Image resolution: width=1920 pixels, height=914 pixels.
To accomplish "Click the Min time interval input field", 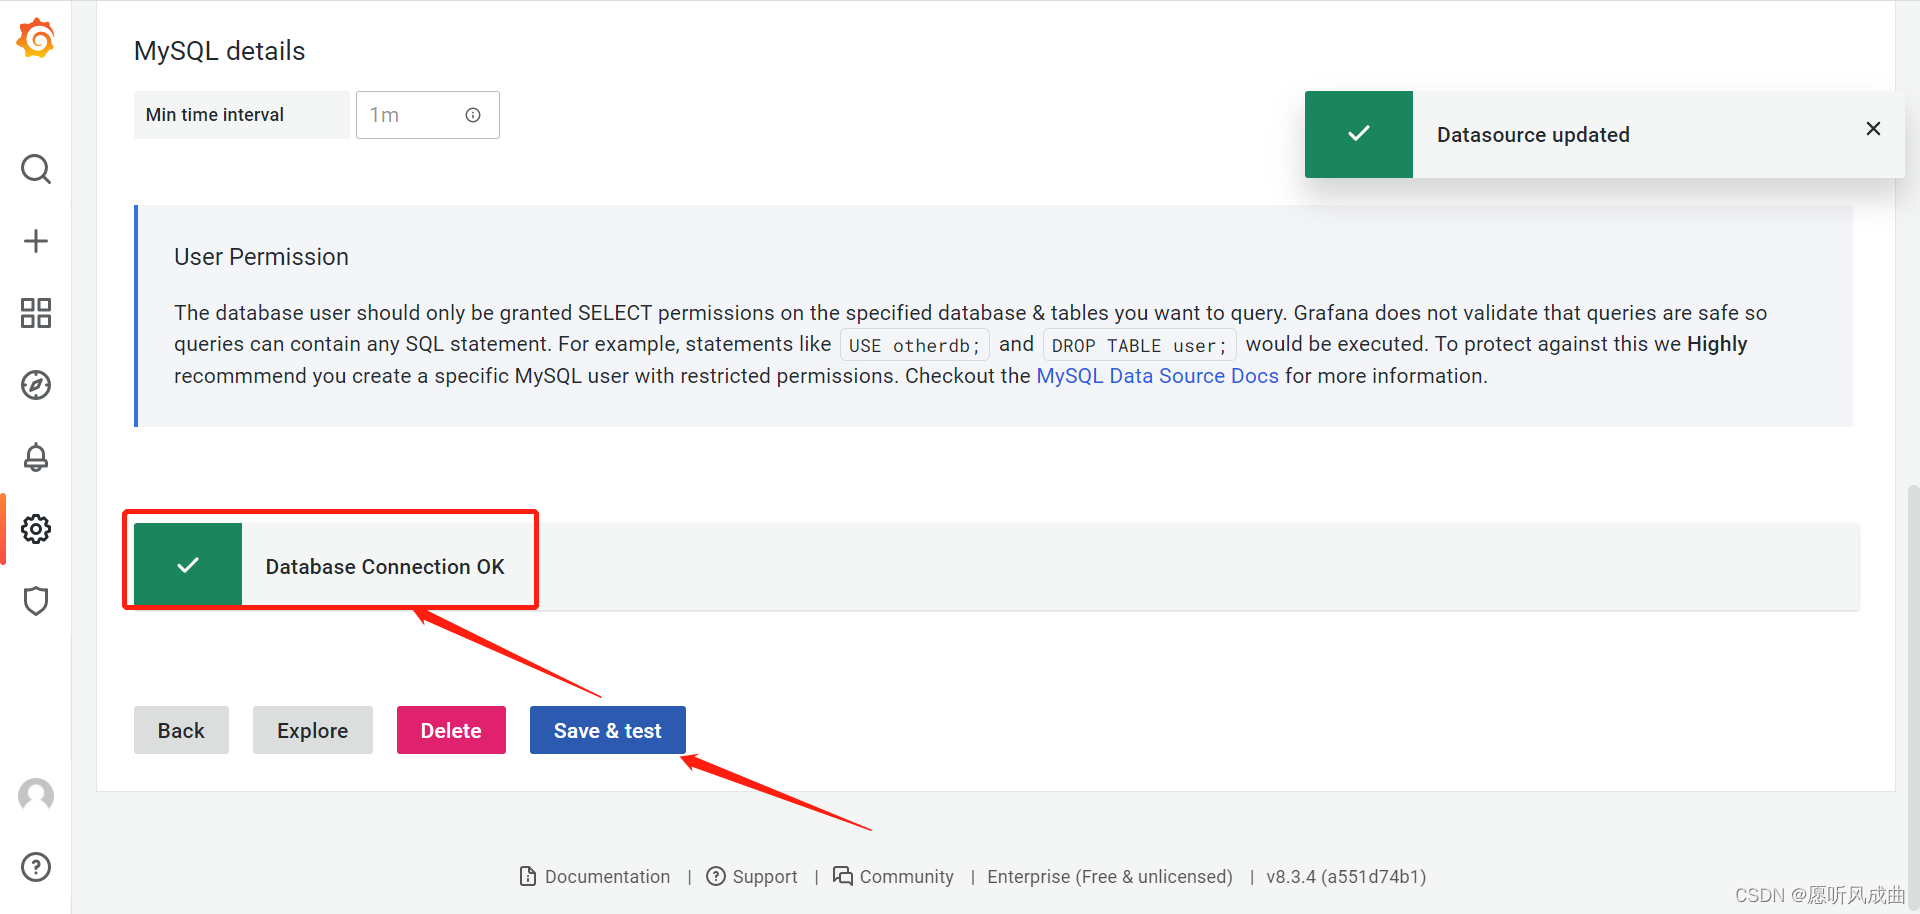I will click(x=428, y=115).
